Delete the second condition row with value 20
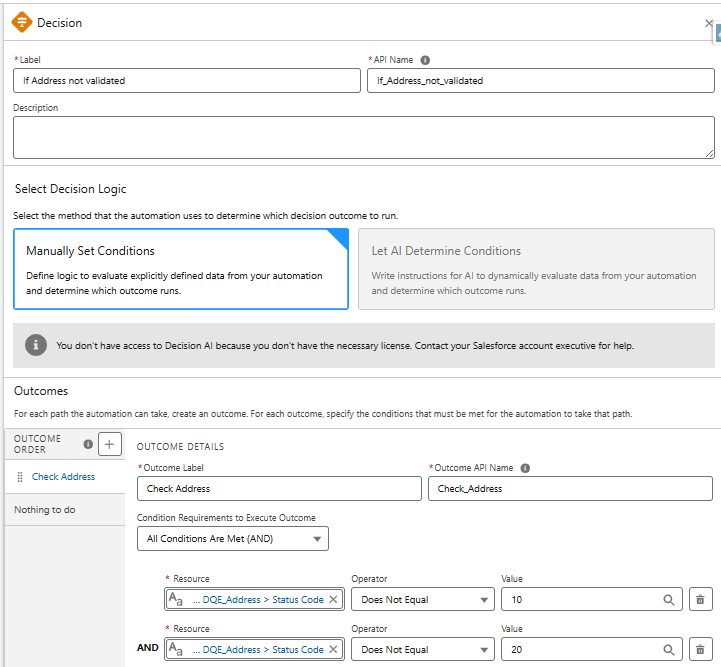 [x=700, y=649]
